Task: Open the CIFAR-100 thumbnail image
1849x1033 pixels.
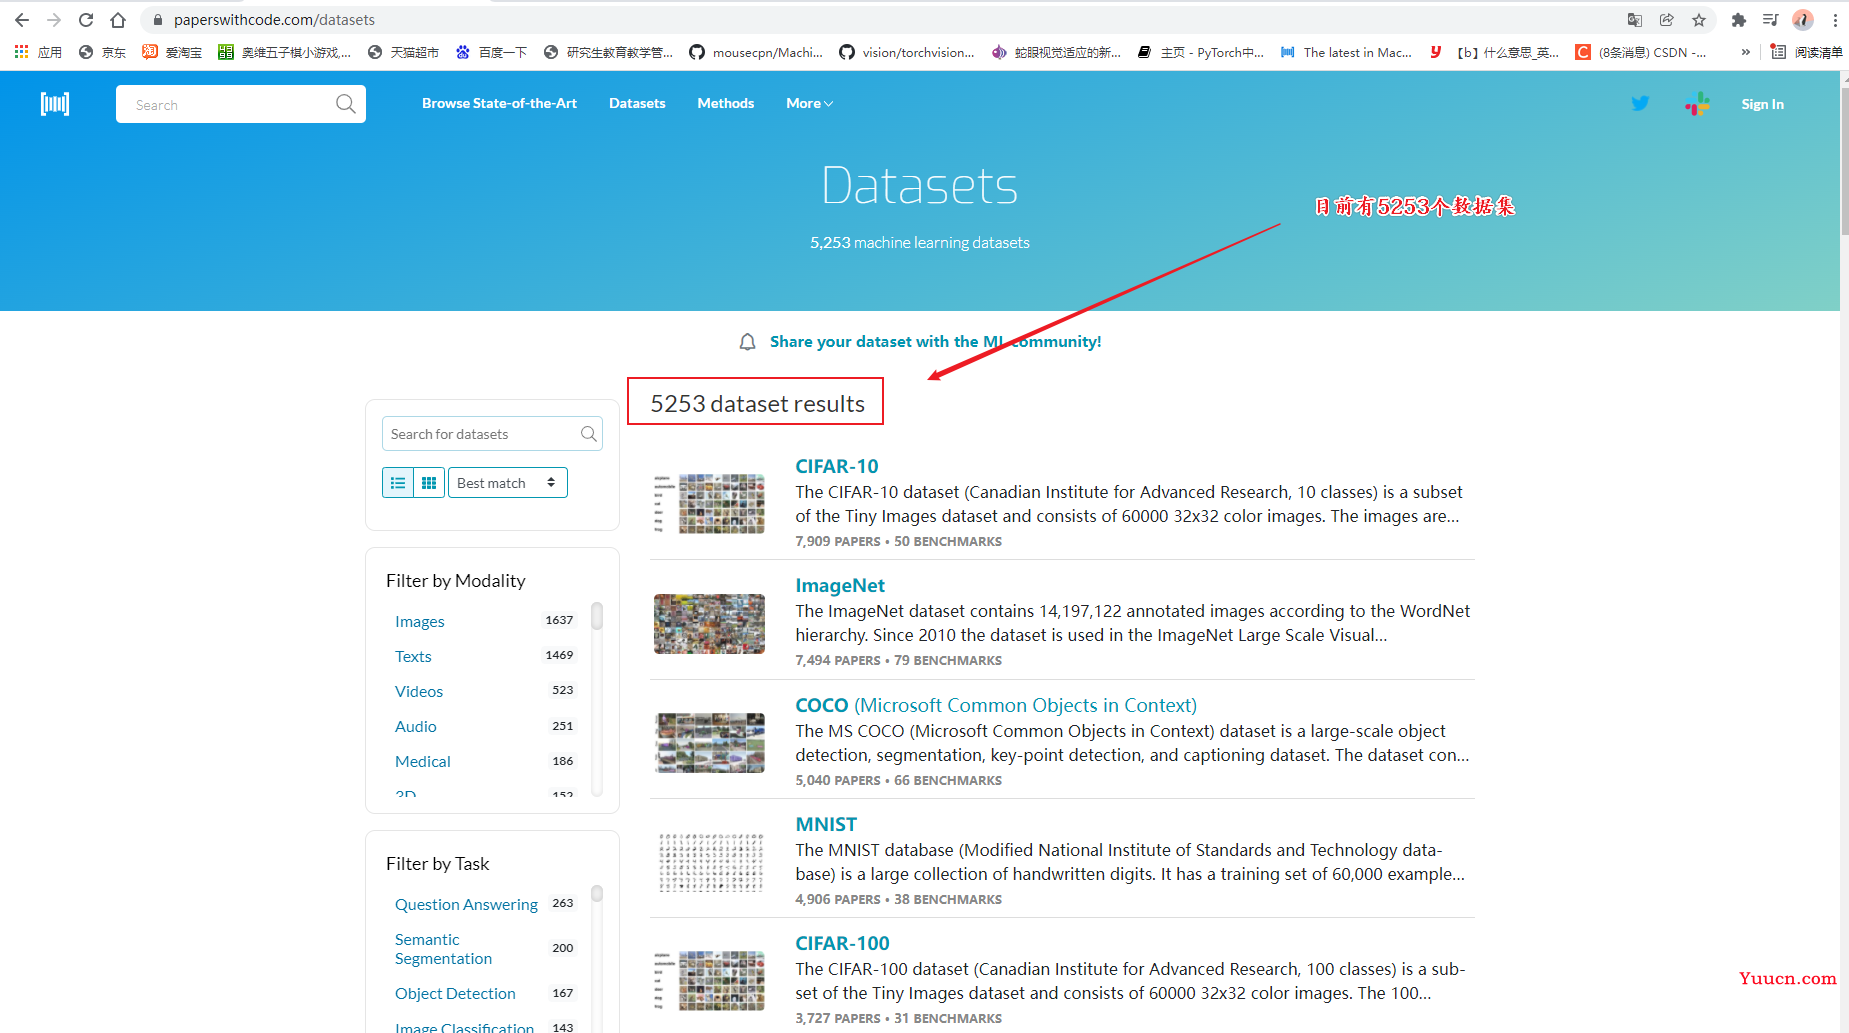Action: (x=709, y=981)
